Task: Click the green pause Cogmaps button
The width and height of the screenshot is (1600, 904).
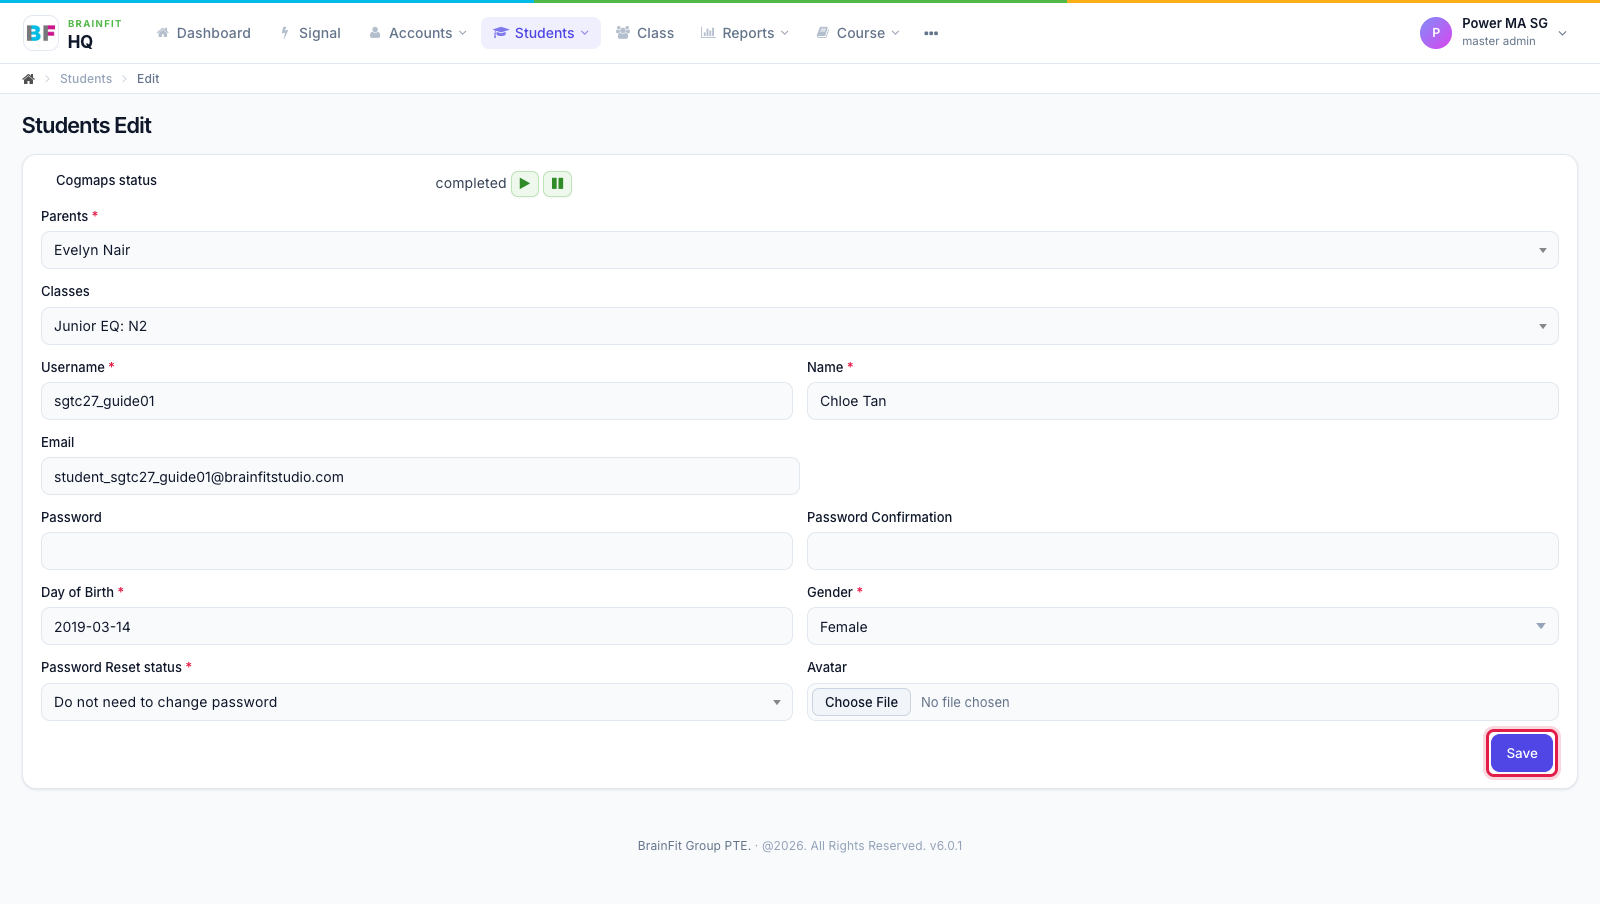Action: pyautogui.click(x=558, y=183)
